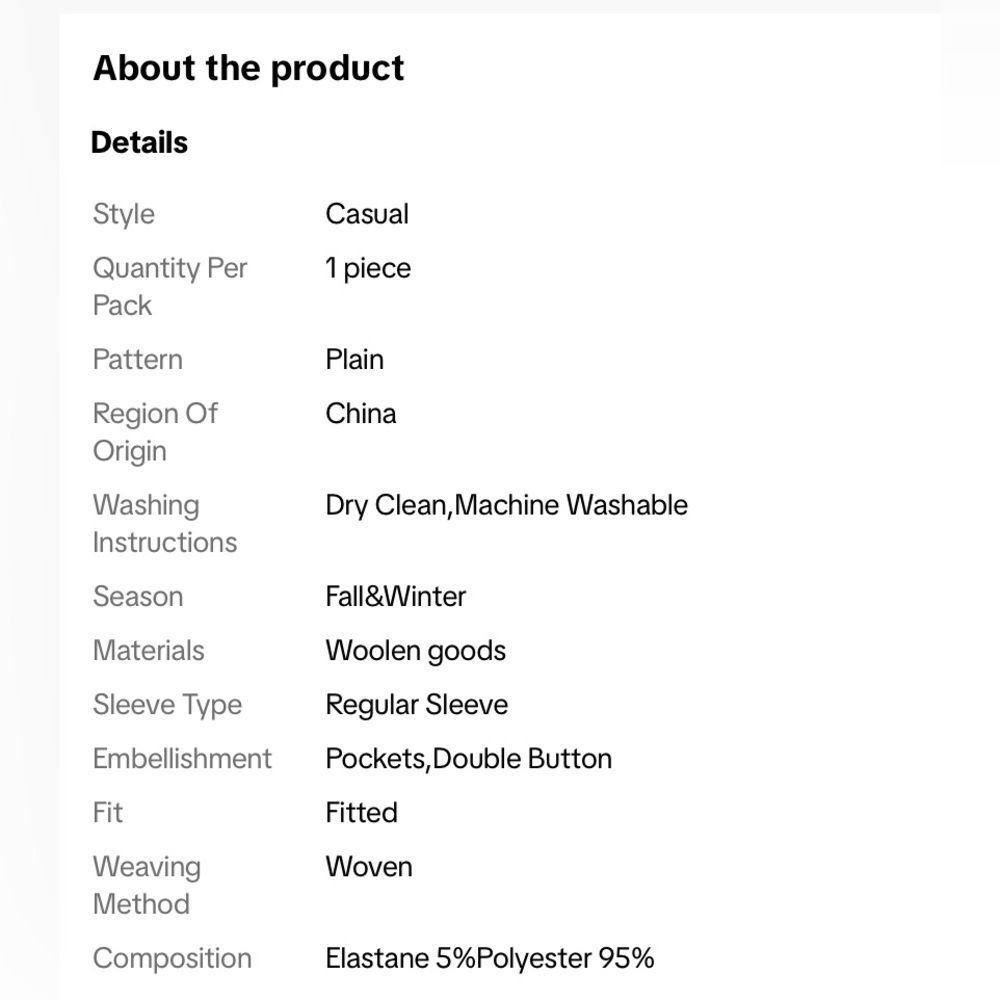Click the "Casual" style value
1000x1000 pixels.
367,214
